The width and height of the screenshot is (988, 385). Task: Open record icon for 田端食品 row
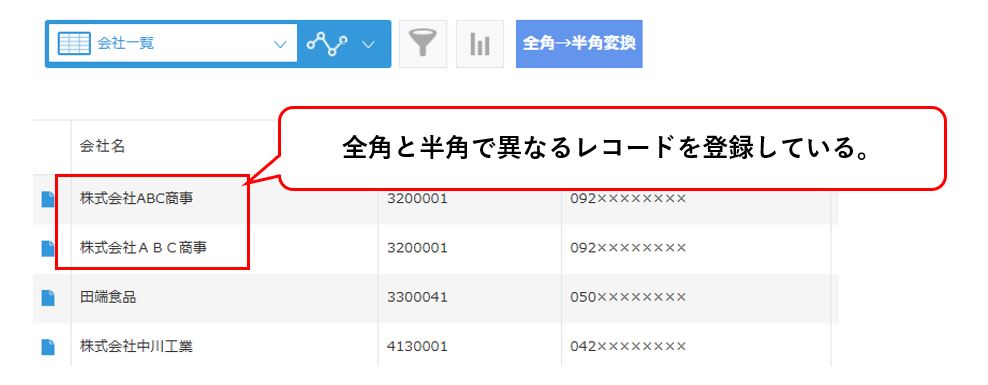(x=48, y=297)
